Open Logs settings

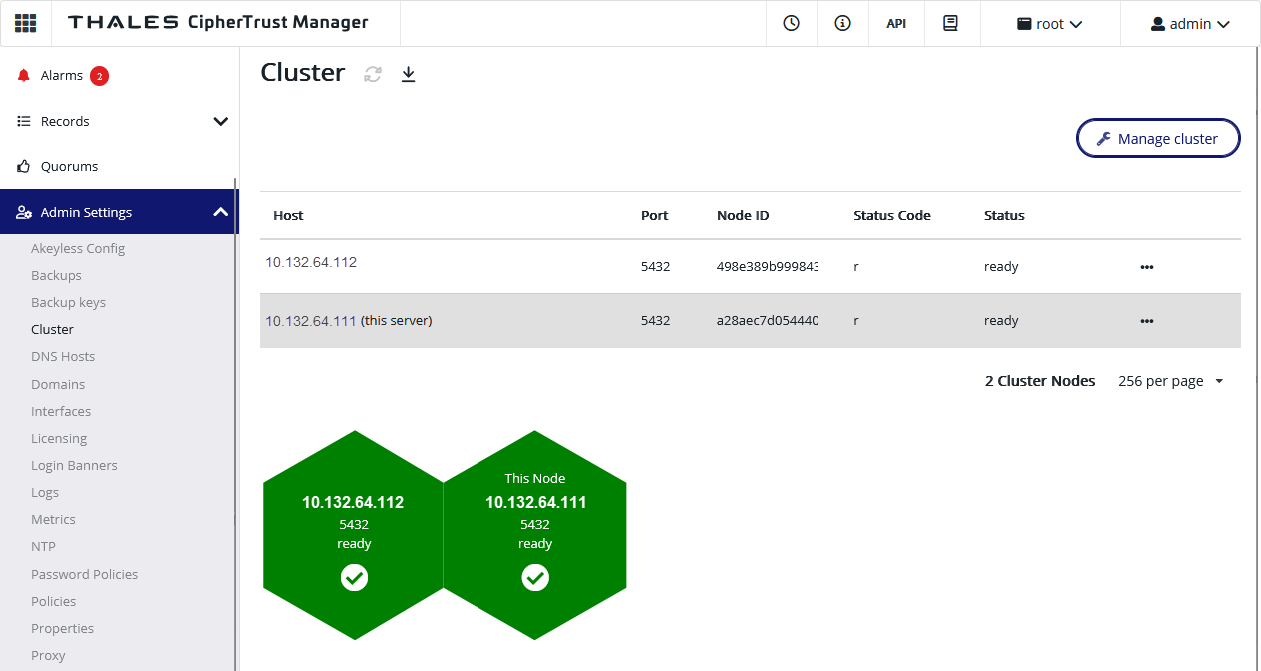click(45, 492)
